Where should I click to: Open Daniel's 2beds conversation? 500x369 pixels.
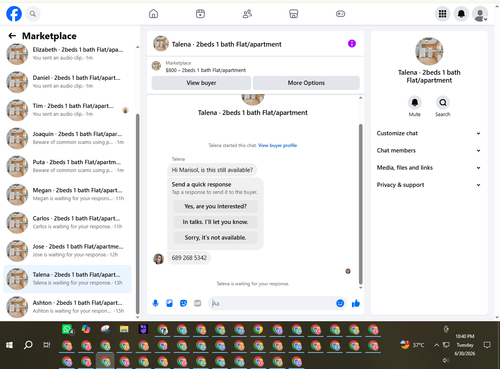(67, 82)
